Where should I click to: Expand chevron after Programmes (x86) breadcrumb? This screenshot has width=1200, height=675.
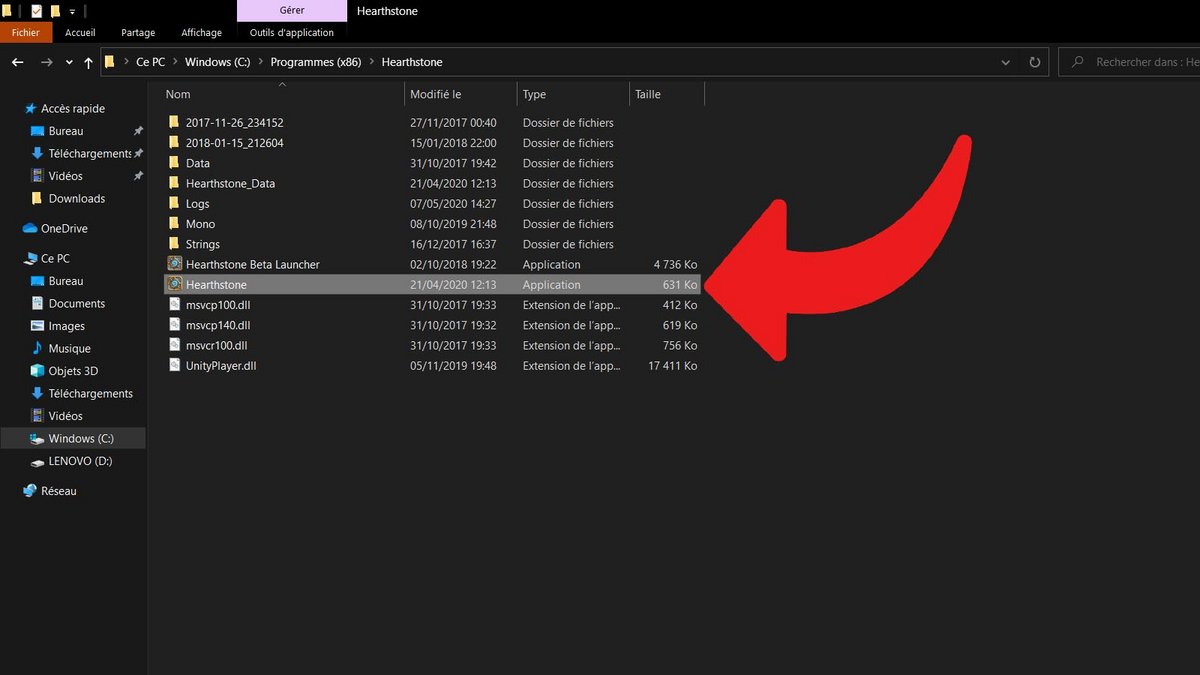point(372,62)
